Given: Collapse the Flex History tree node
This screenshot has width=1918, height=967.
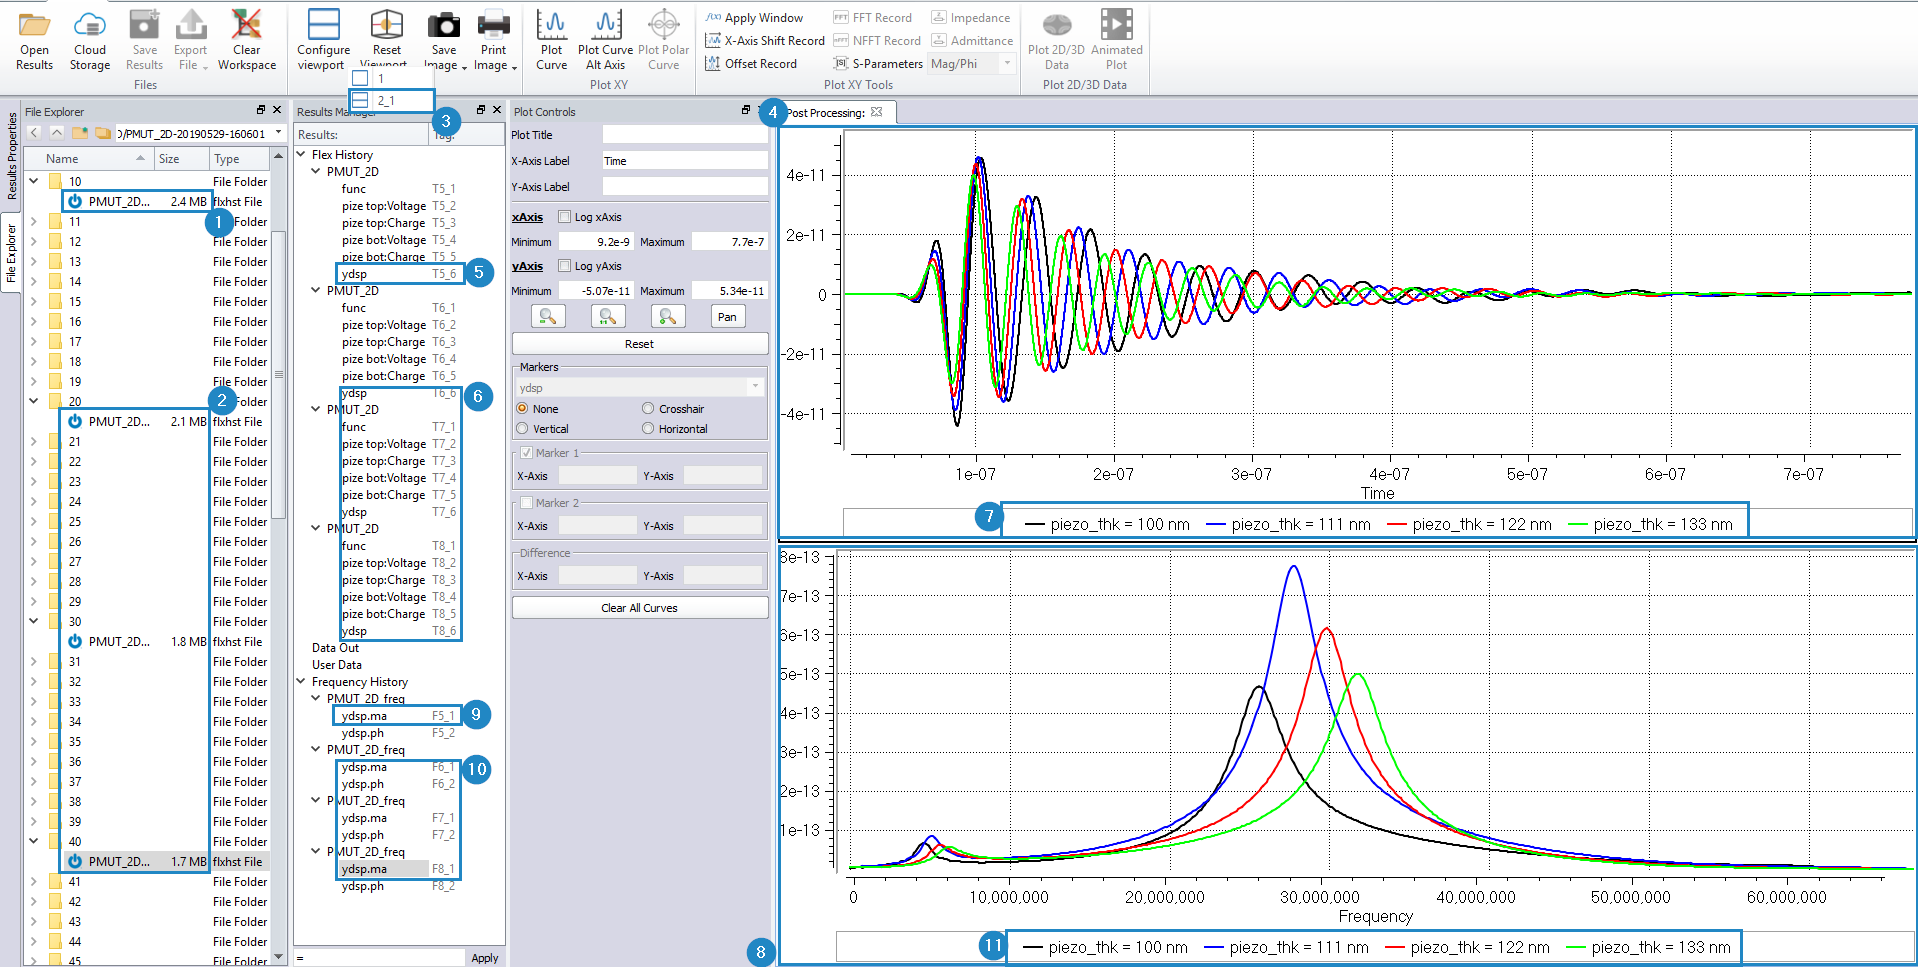Looking at the screenshot, I should (x=301, y=154).
